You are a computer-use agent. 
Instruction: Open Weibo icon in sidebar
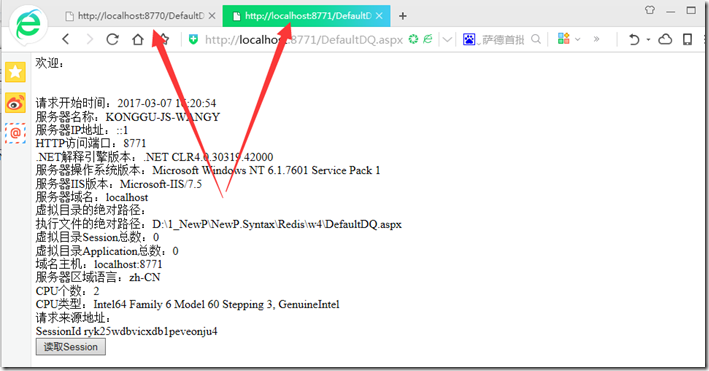click(x=15, y=103)
